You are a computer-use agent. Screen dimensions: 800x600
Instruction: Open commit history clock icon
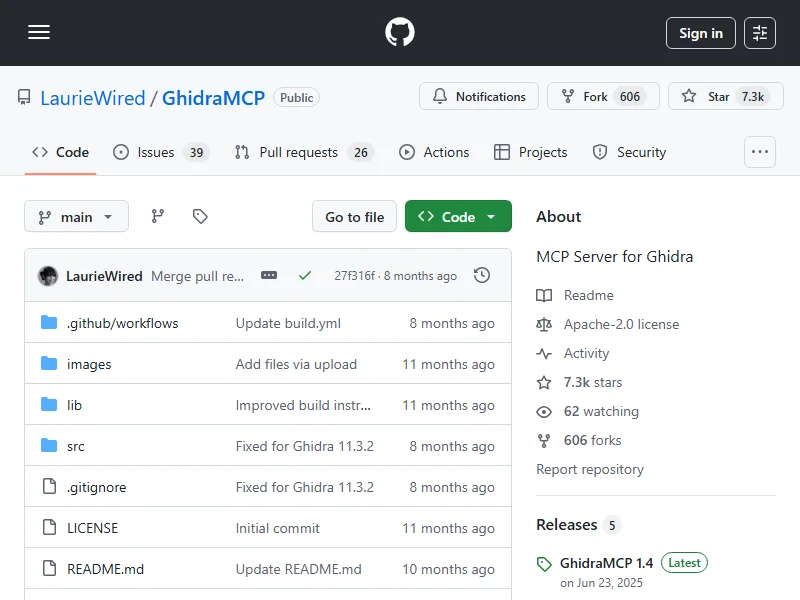[482, 275]
